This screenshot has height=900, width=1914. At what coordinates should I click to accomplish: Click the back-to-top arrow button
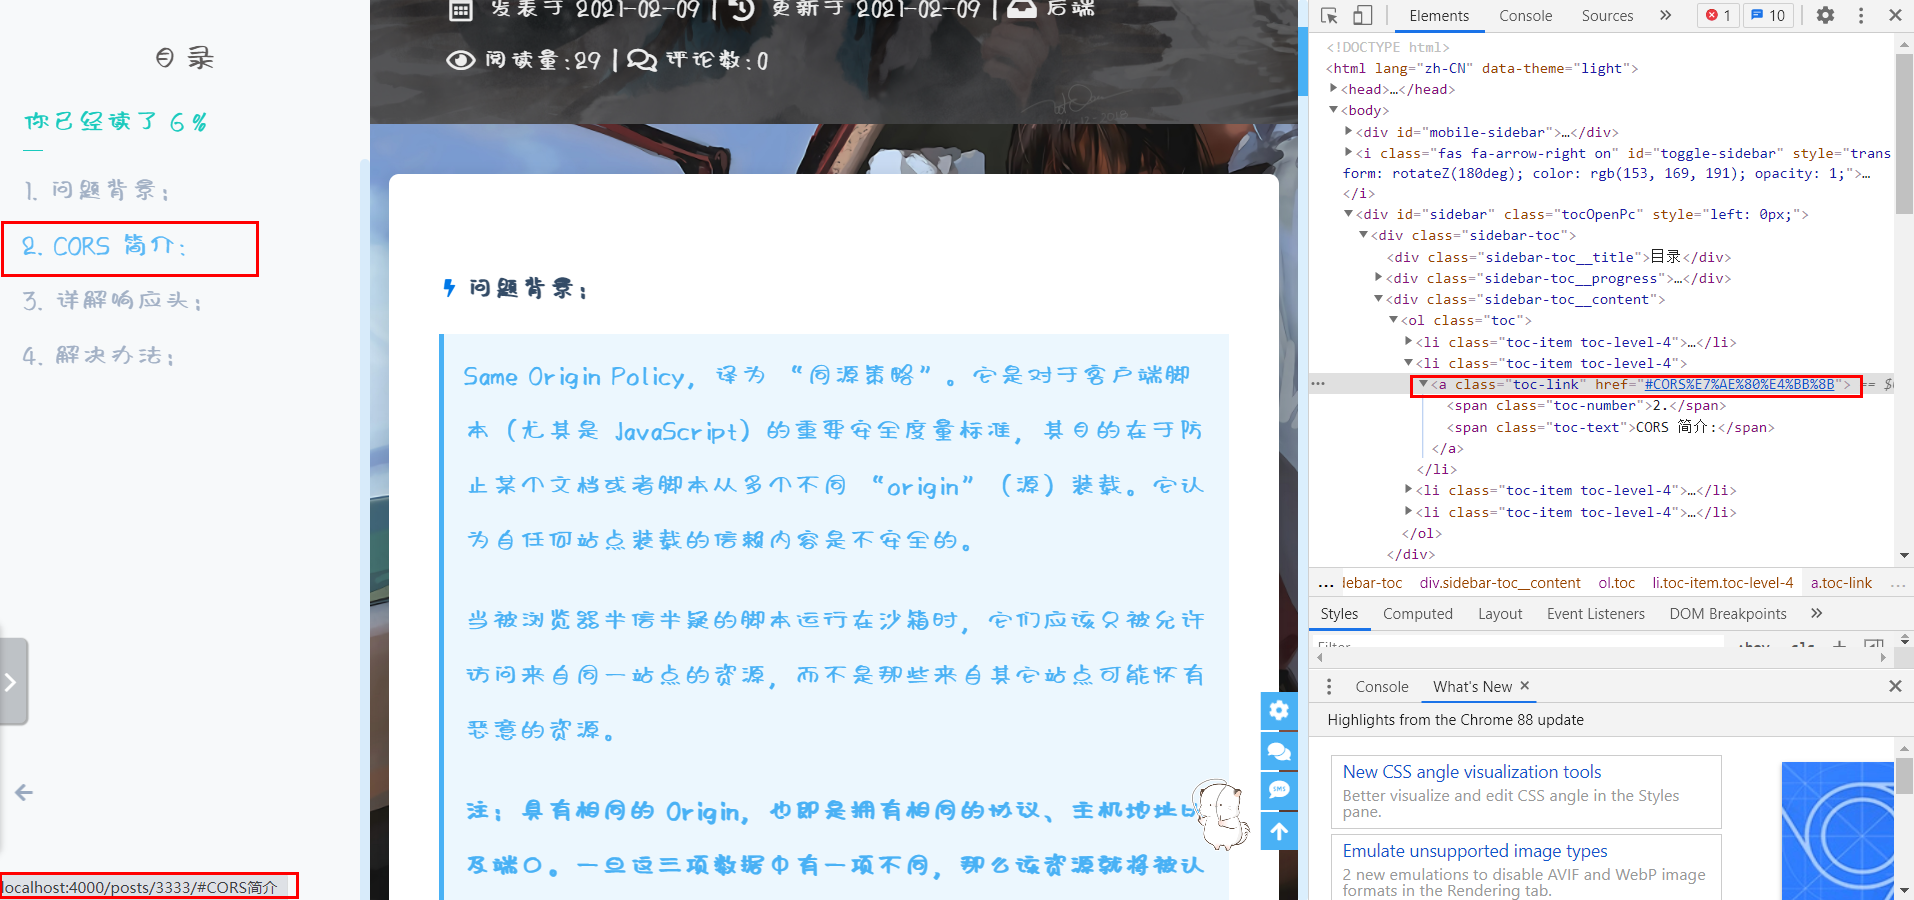[1278, 830]
